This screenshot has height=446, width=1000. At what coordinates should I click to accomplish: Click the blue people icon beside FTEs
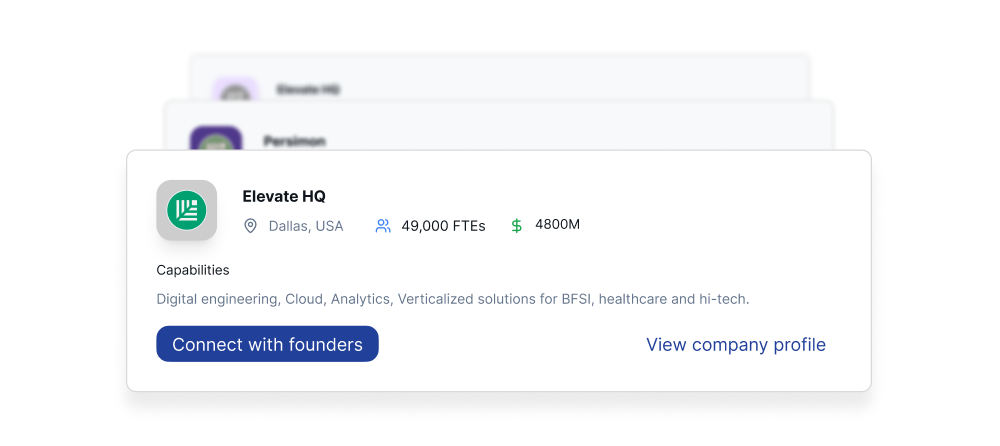[383, 226]
